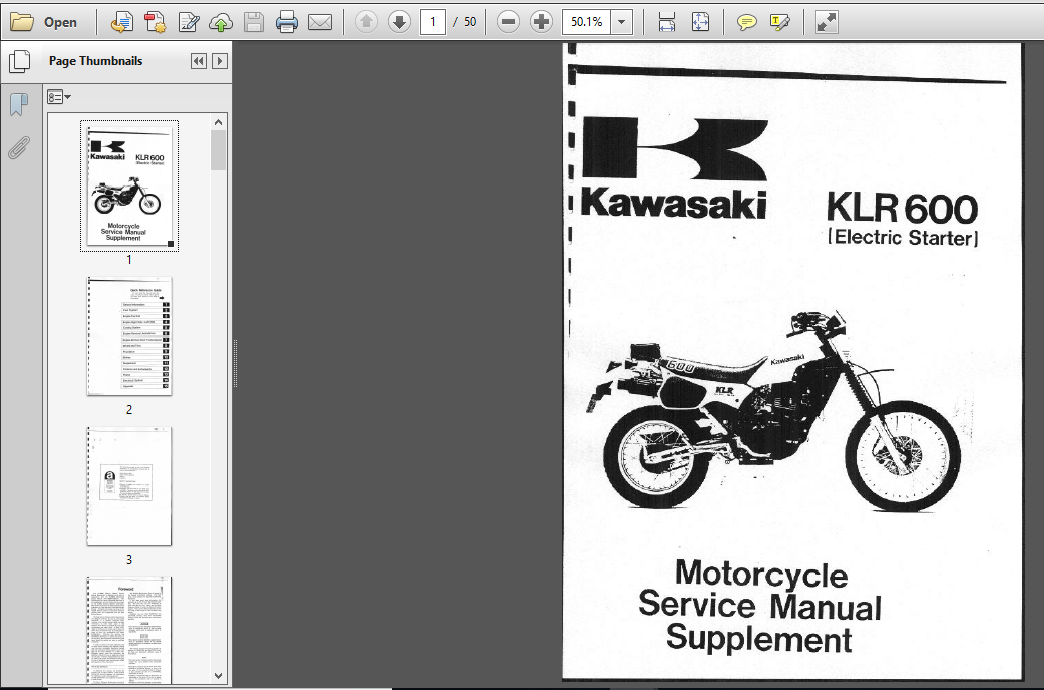Image resolution: width=1044 pixels, height=690 pixels.
Task: Expand the thumbnails pane right arrow
Action: [220, 61]
